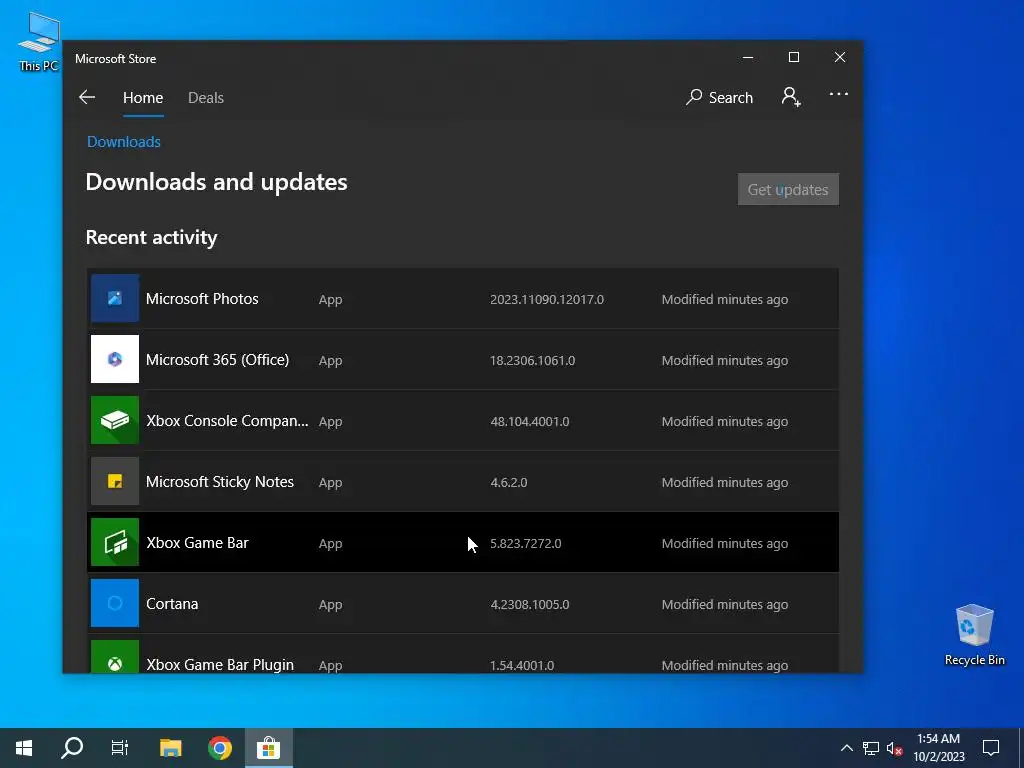The width and height of the screenshot is (1024, 768).
Task: Minimize the Microsoft Store window
Action: click(748, 57)
